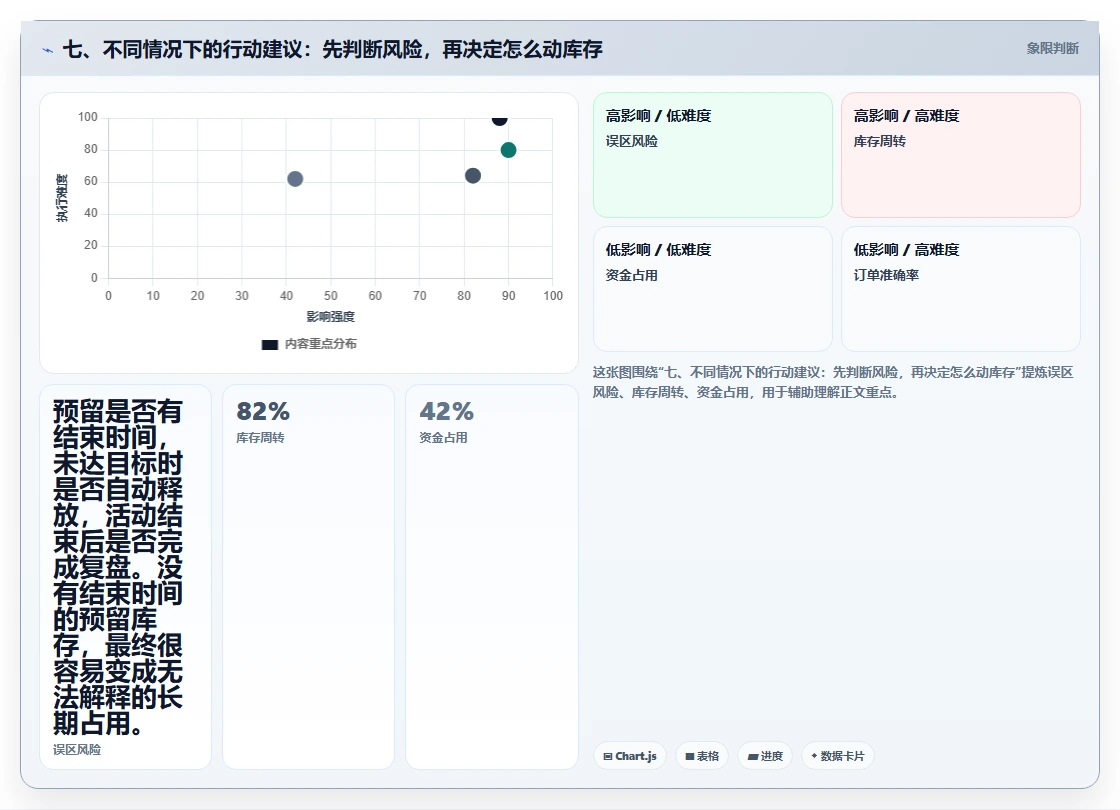The image size is (1120, 810).
Task: Click the 资金占用 text in the quadrant card
Action: click(631, 275)
